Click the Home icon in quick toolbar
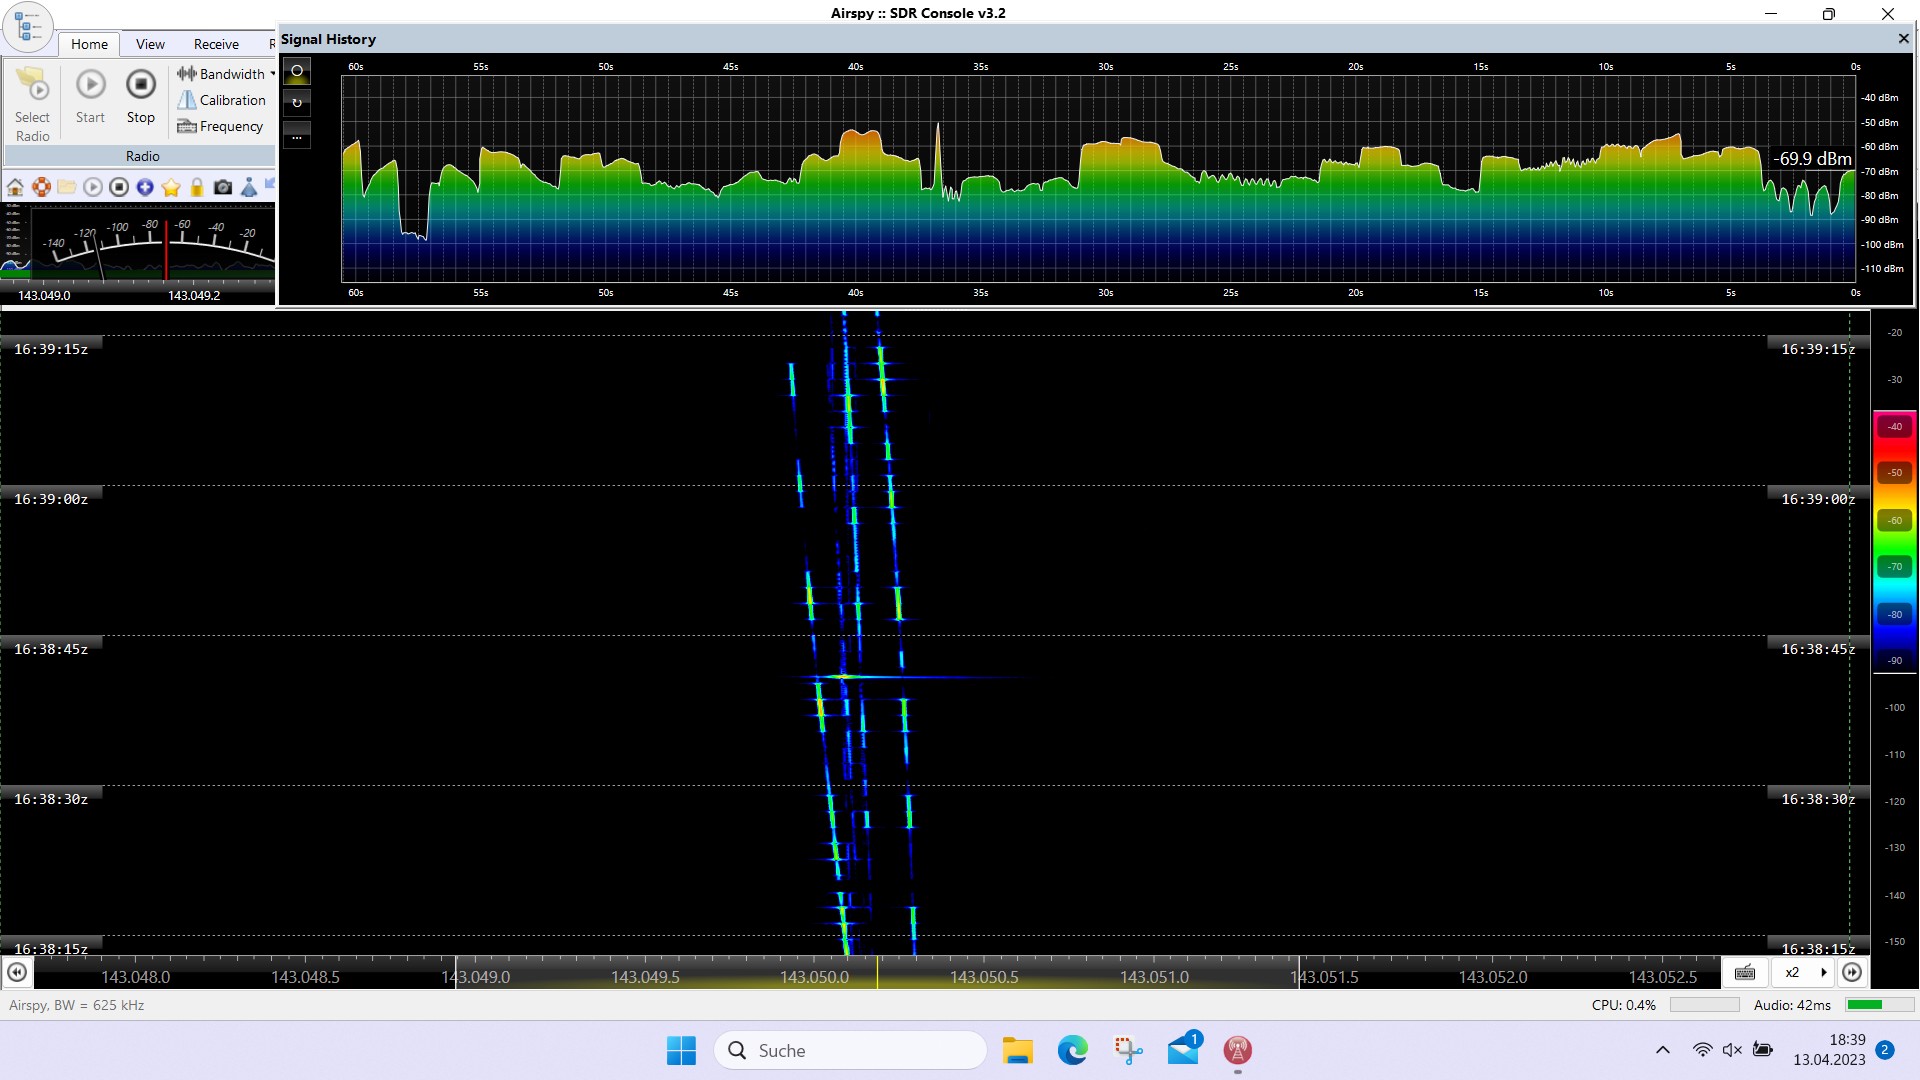 click(15, 187)
